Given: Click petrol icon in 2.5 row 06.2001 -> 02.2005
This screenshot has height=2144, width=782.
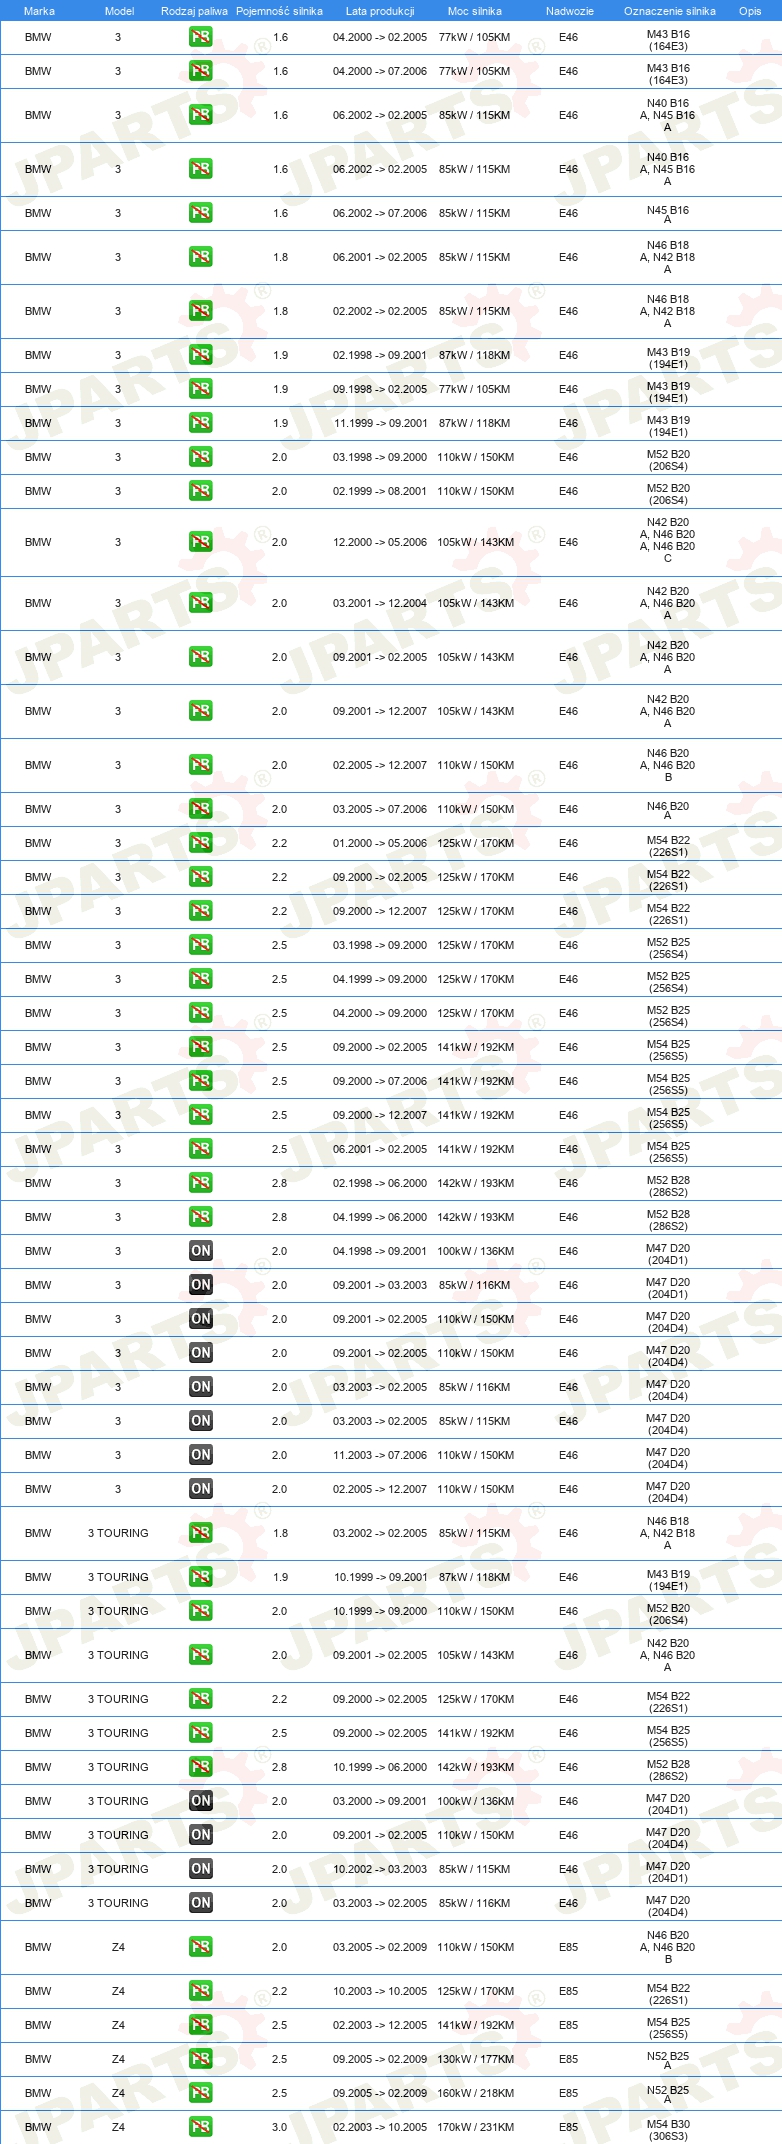Looking at the screenshot, I should (200, 1149).
